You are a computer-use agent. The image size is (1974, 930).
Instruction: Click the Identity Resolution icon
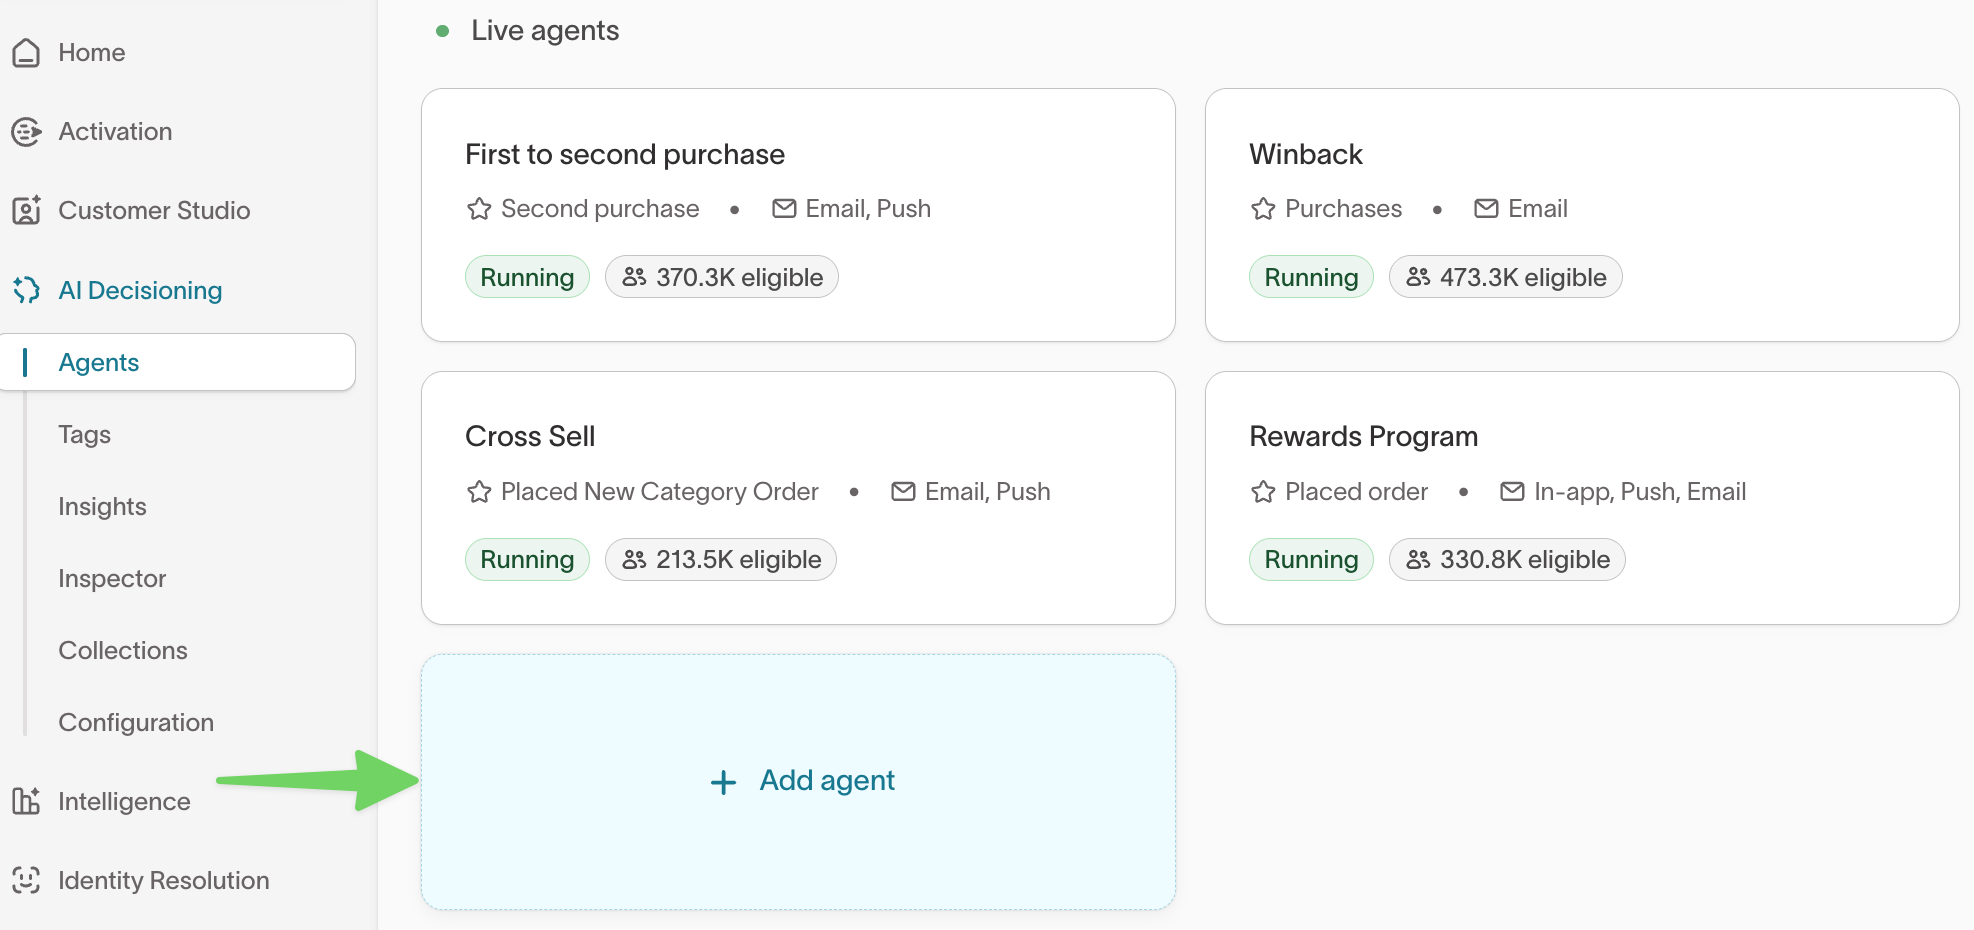[25, 879]
